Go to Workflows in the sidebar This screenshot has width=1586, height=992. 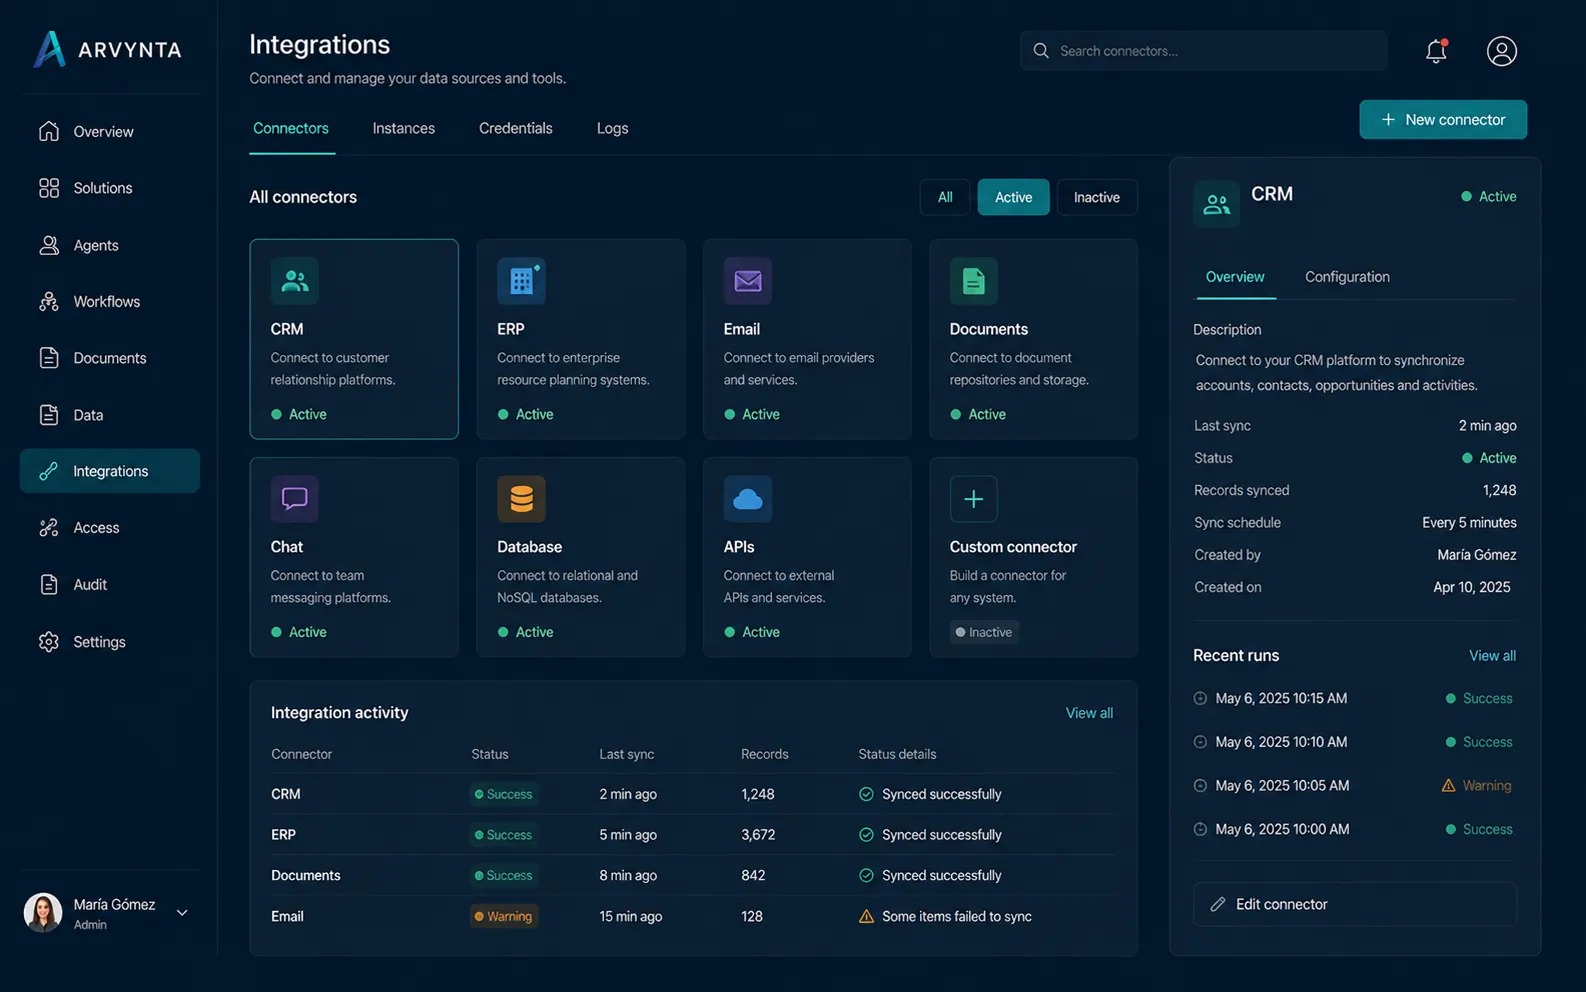(x=110, y=302)
